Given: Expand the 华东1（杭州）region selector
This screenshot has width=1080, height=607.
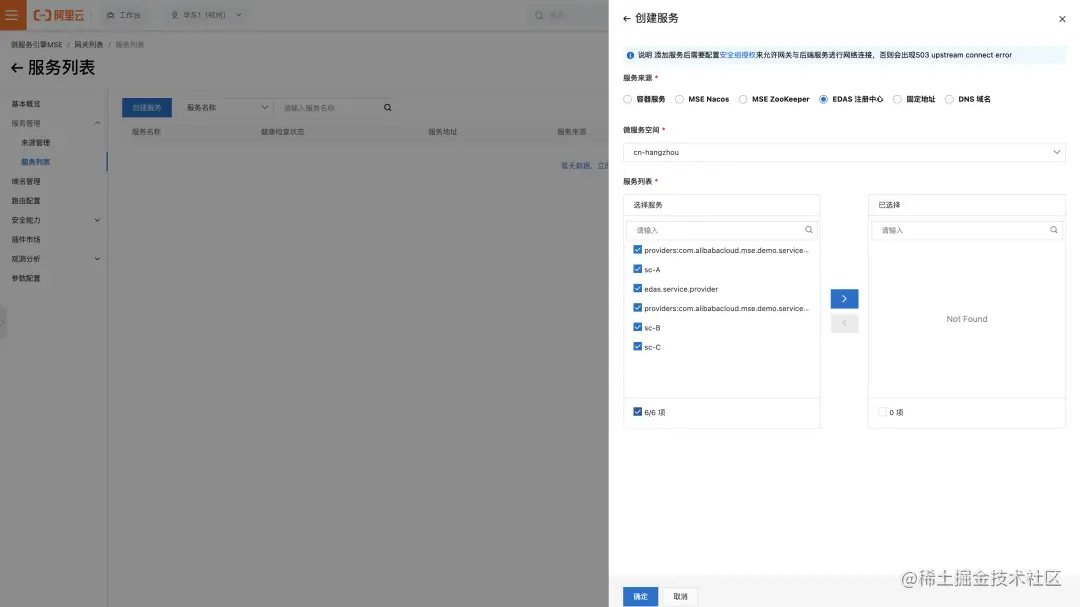Looking at the screenshot, I should point(206,15).
